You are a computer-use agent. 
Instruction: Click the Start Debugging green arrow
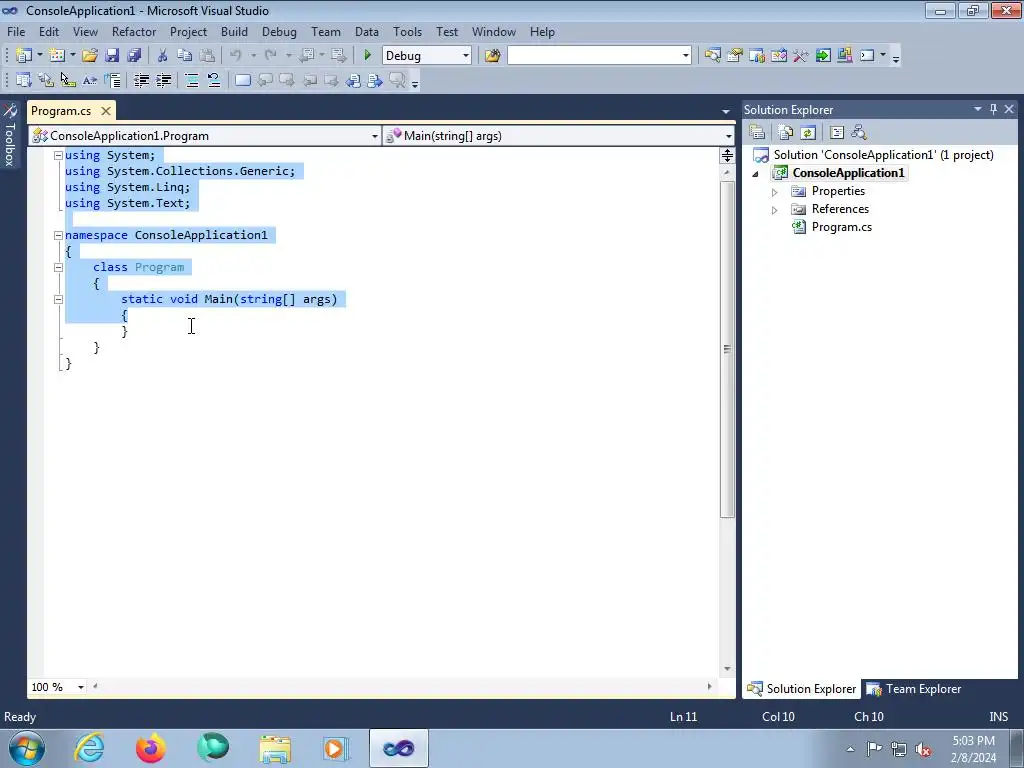367,56
